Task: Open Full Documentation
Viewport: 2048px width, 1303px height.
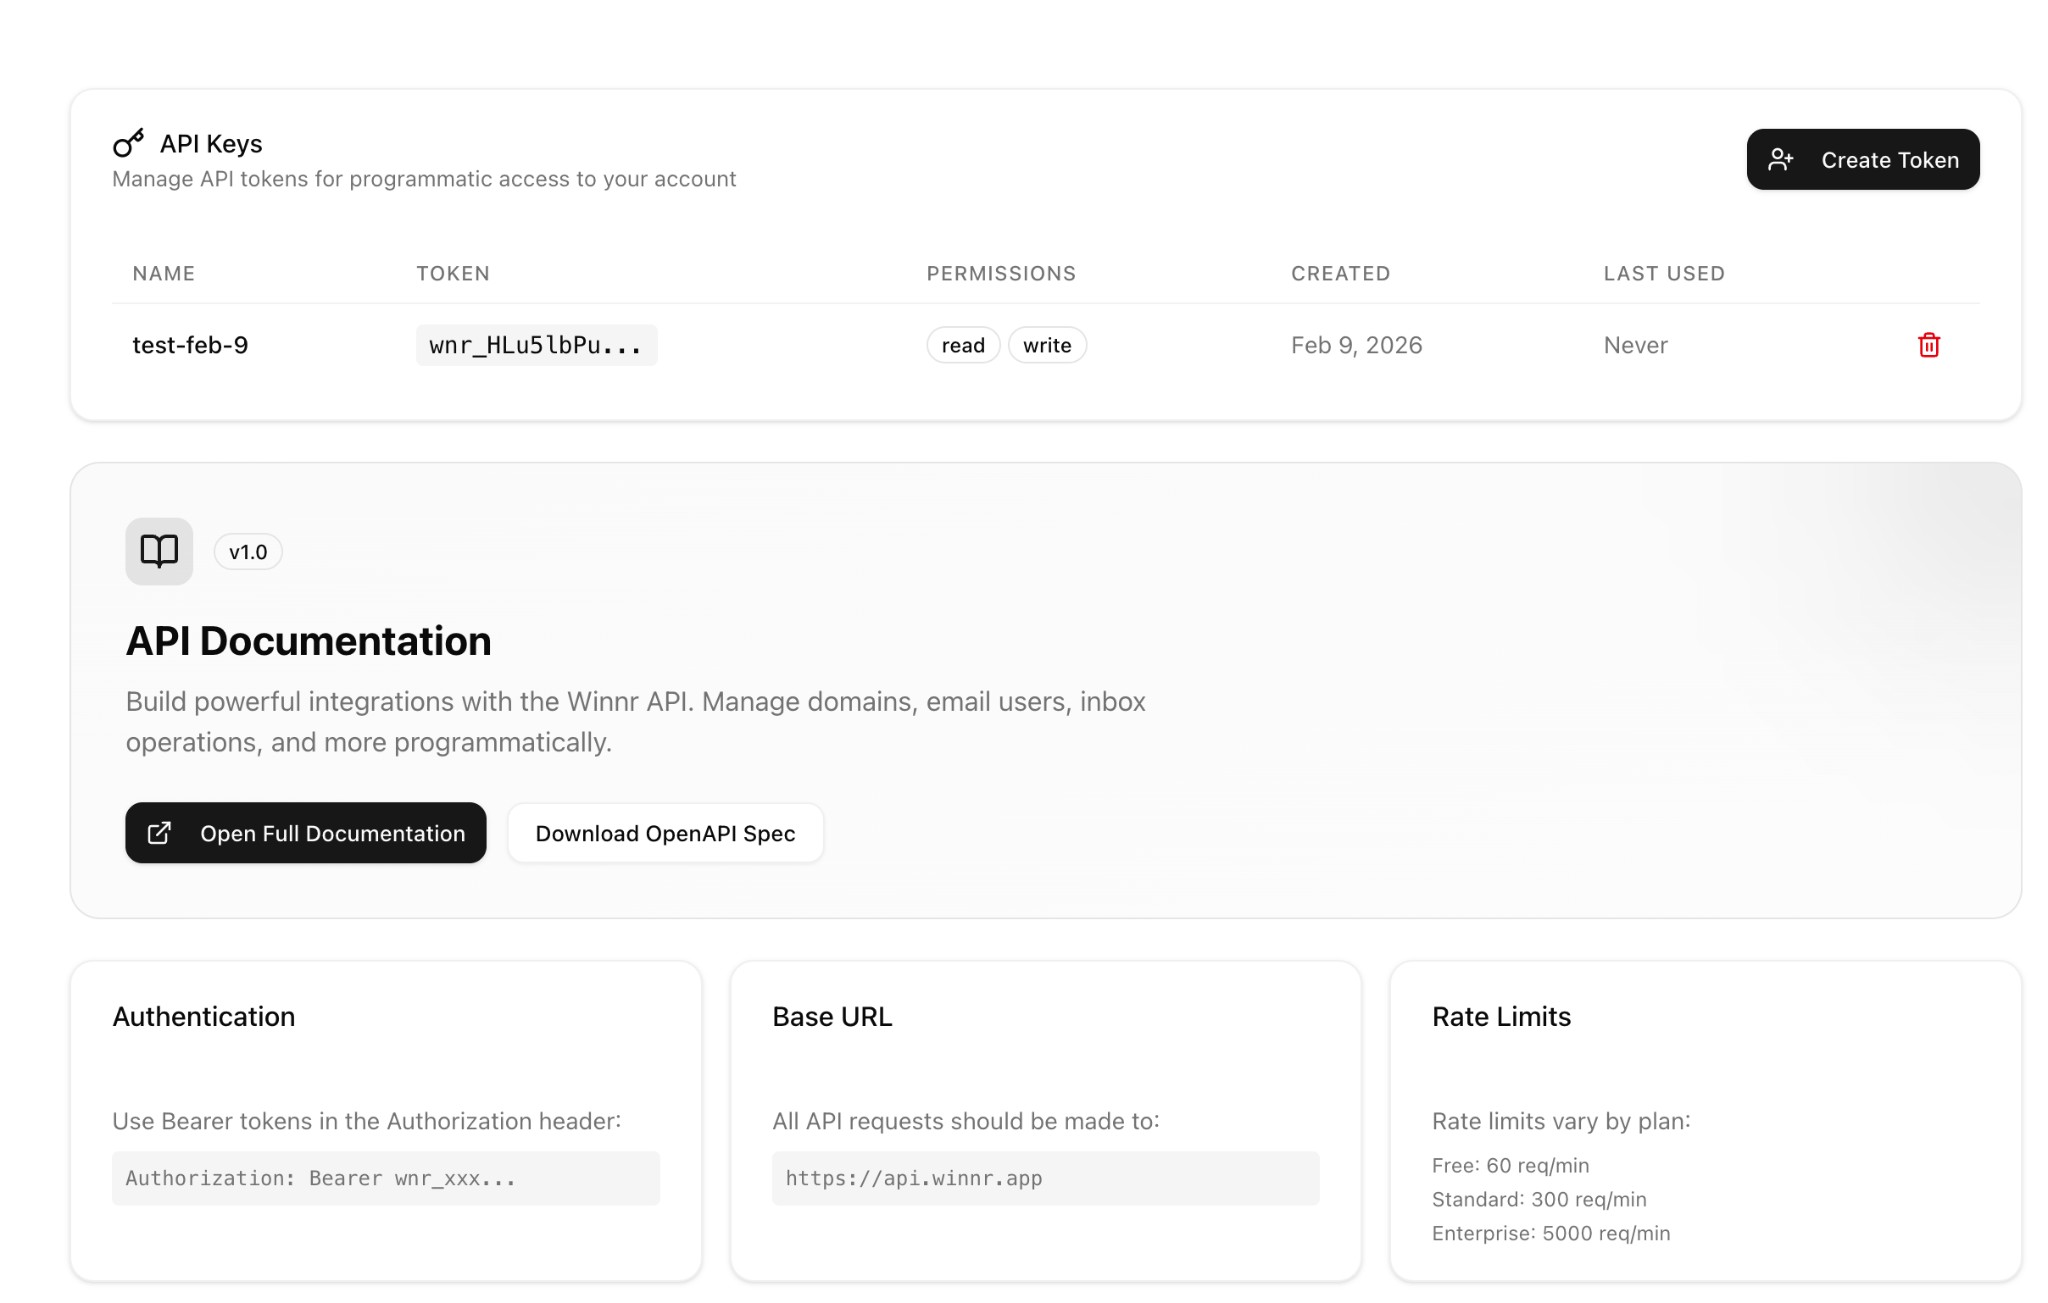Action: click(305, 832)
